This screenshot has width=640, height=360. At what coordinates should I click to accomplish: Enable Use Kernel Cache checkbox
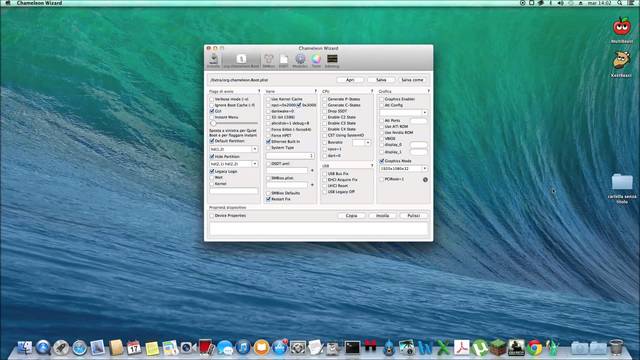(269, 99)
